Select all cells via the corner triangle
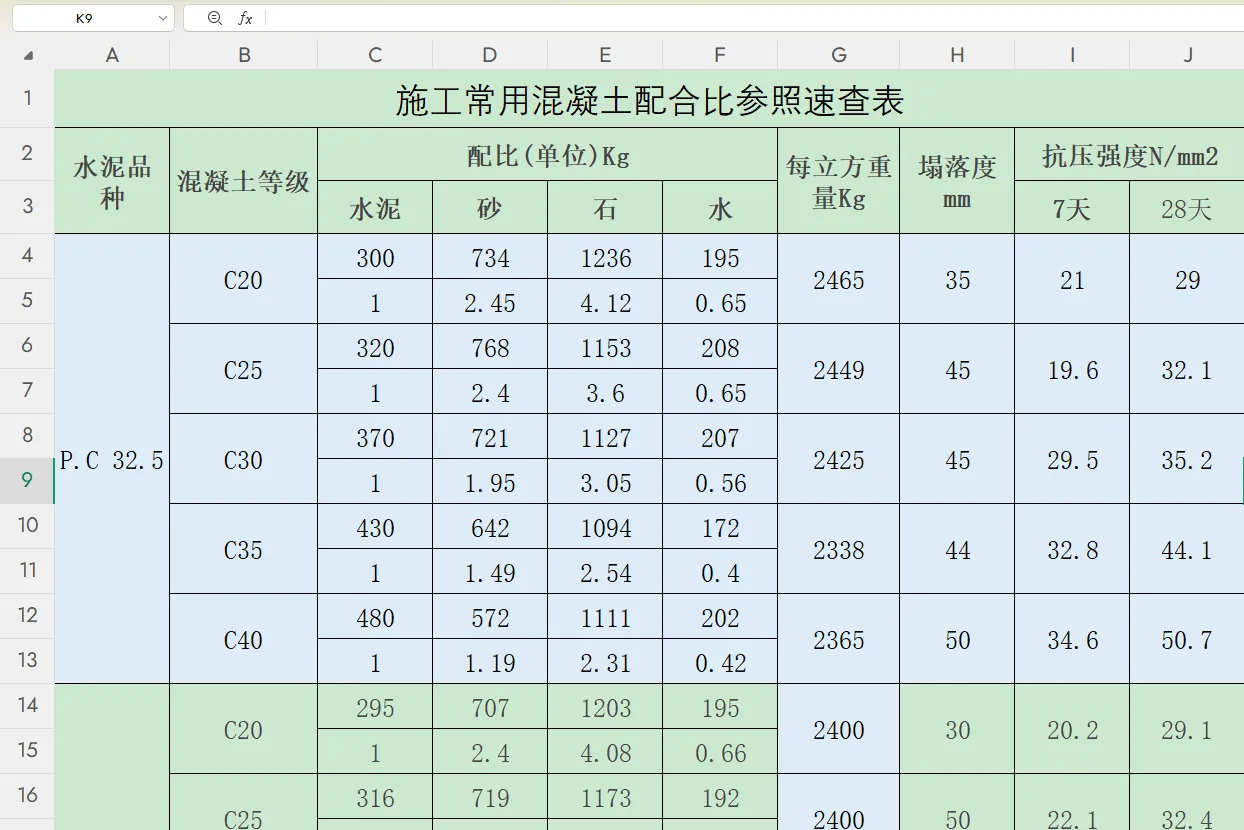 coord(27,55)
